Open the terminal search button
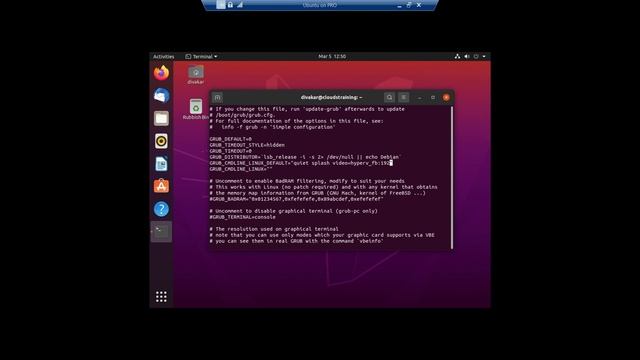 (x=389, y=98)
